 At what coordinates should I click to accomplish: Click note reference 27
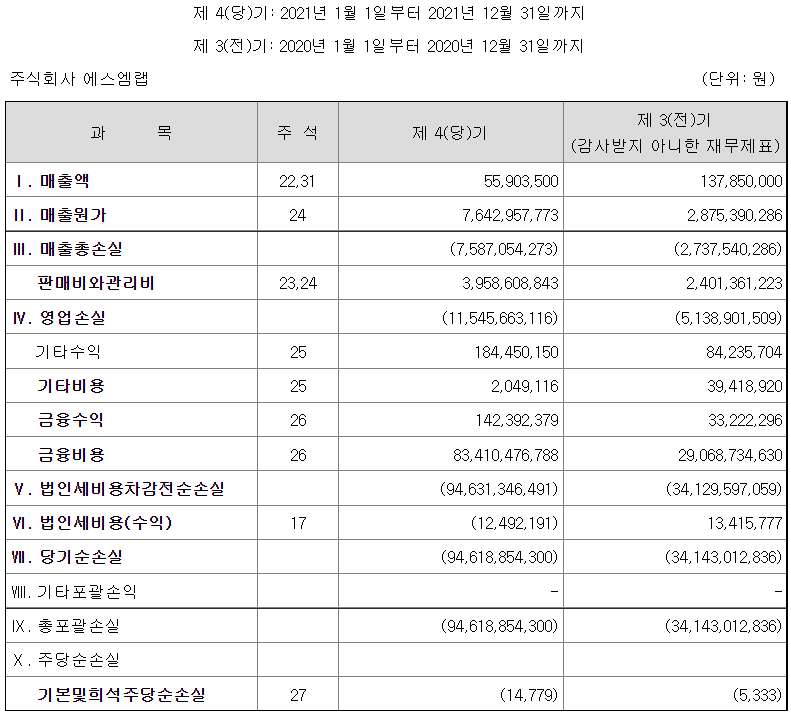click(x=298, y=695)
